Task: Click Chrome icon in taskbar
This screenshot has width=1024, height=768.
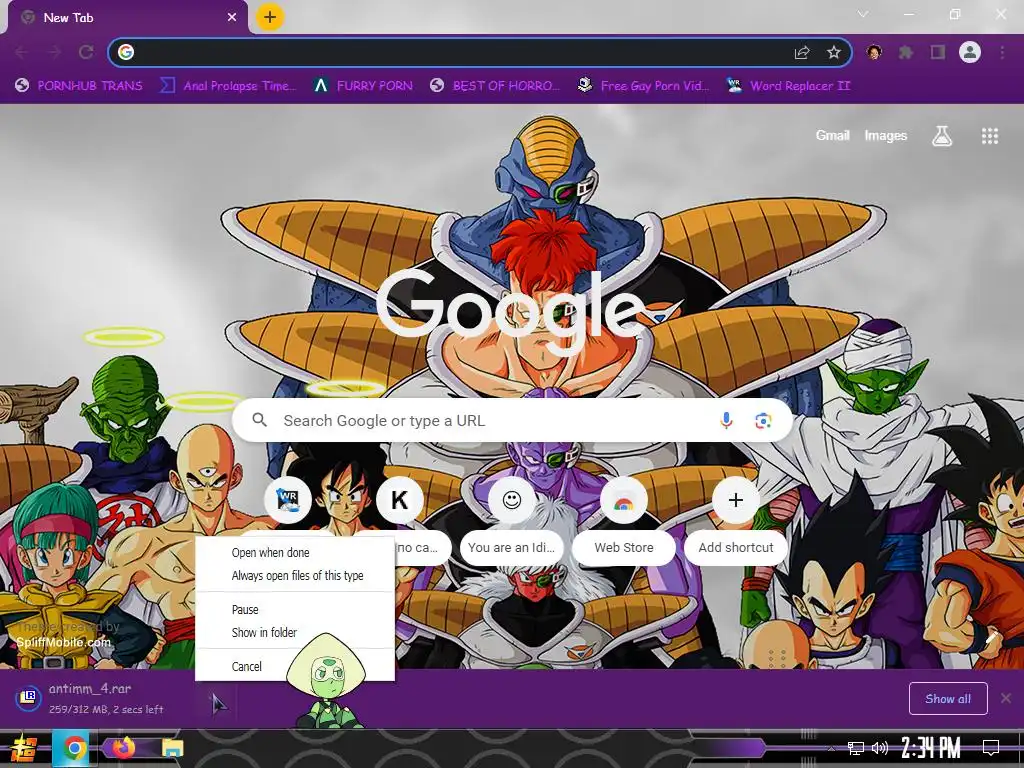Action: (x=74, y=748)
